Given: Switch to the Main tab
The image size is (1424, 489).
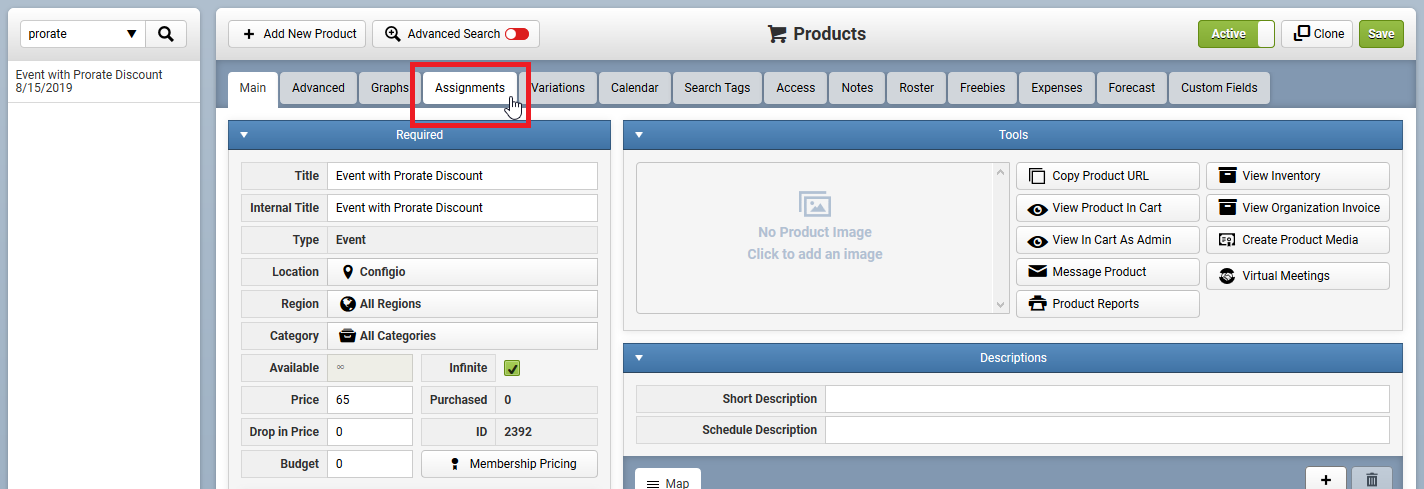Looking at the screenshot, I should pos(253,88).
